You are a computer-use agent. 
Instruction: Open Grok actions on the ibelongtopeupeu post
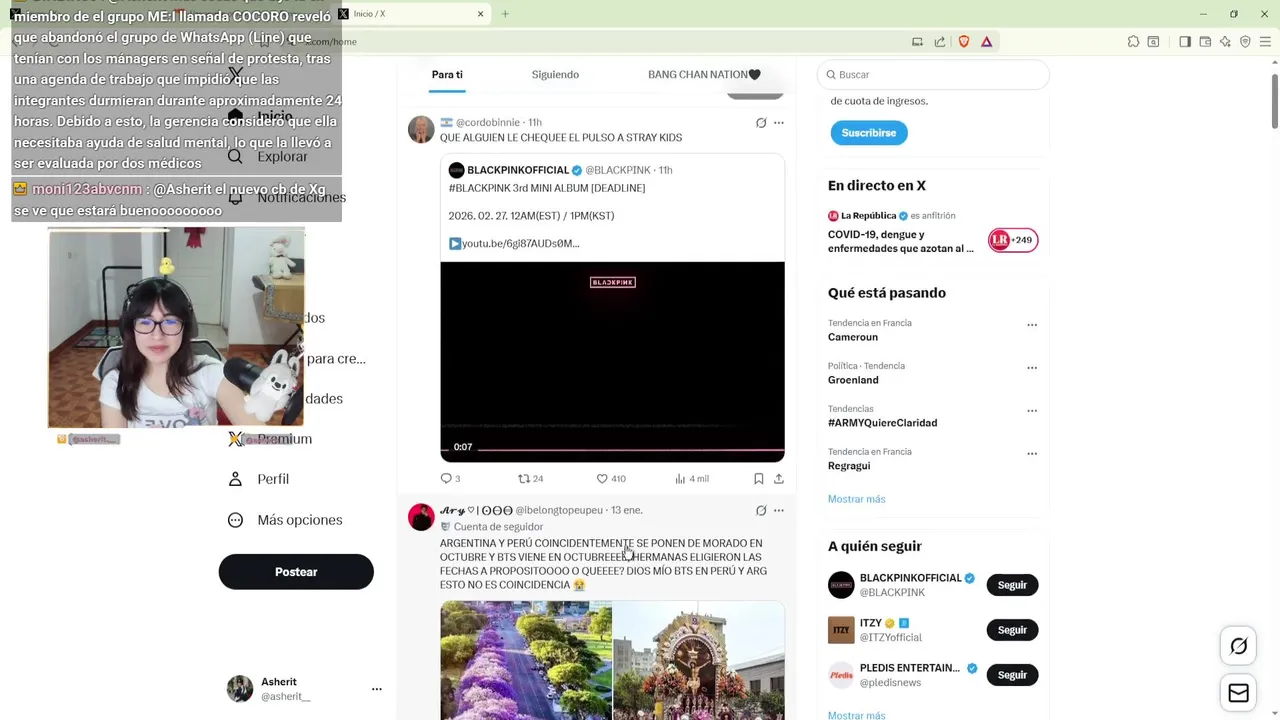point(761,510)
